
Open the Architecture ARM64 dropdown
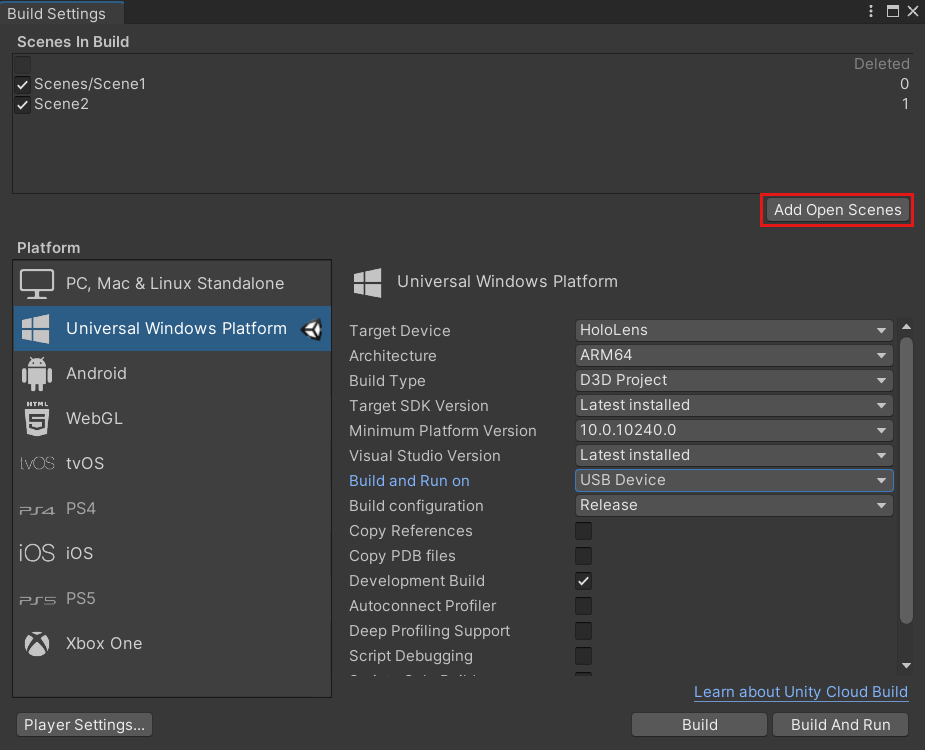(x=733, y=355)
